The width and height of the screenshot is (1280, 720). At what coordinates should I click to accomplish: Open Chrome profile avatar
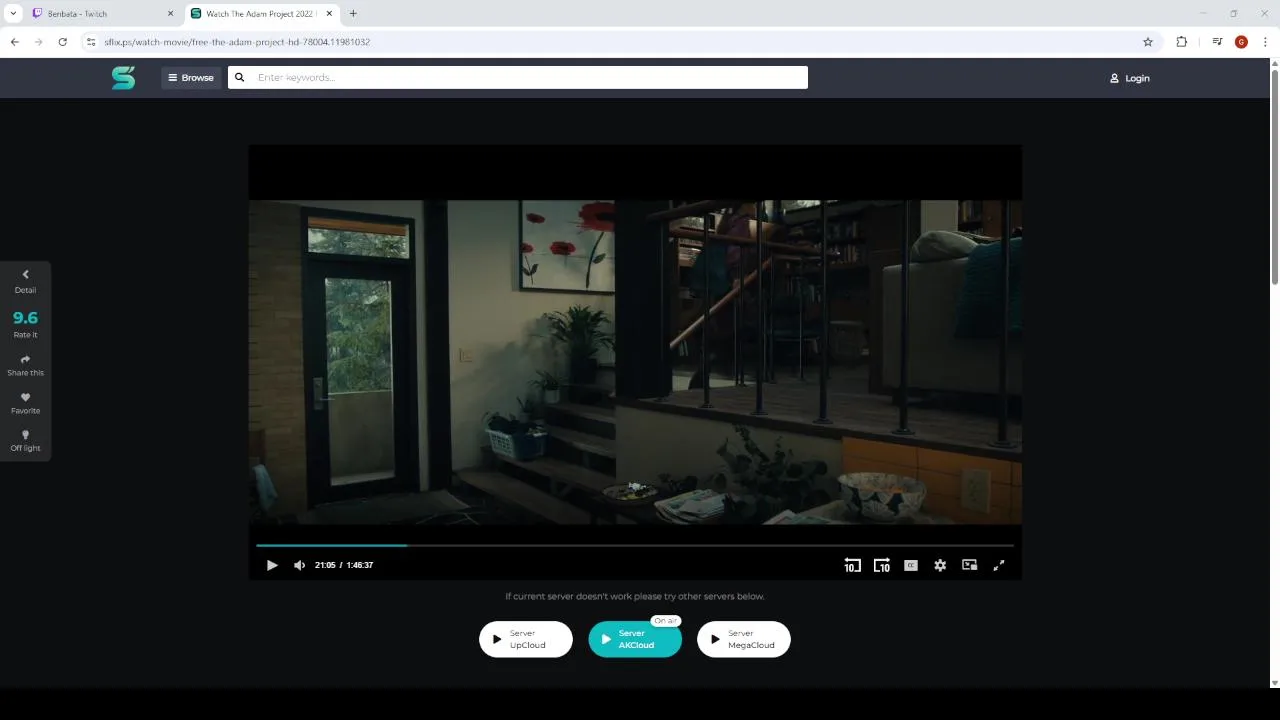coord(1241,42)
